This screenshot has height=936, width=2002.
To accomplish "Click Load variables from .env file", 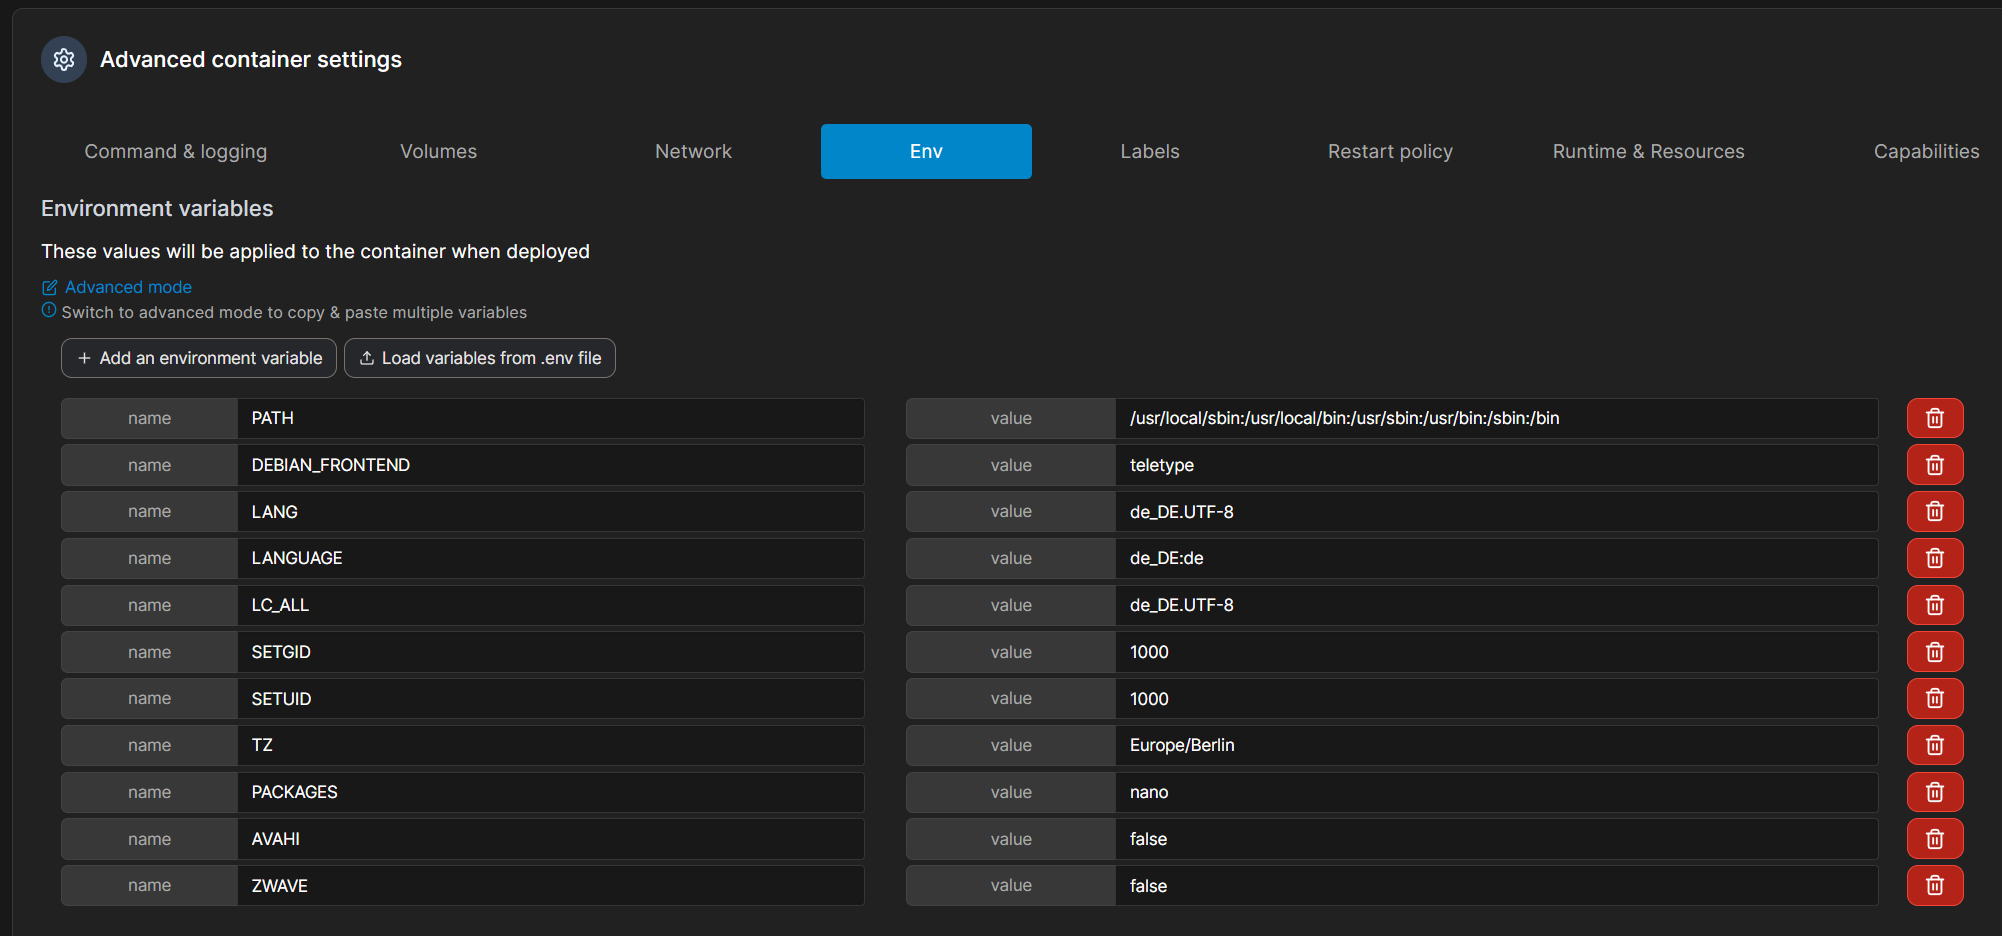I will pyautogui.click(x=480, y=358).
